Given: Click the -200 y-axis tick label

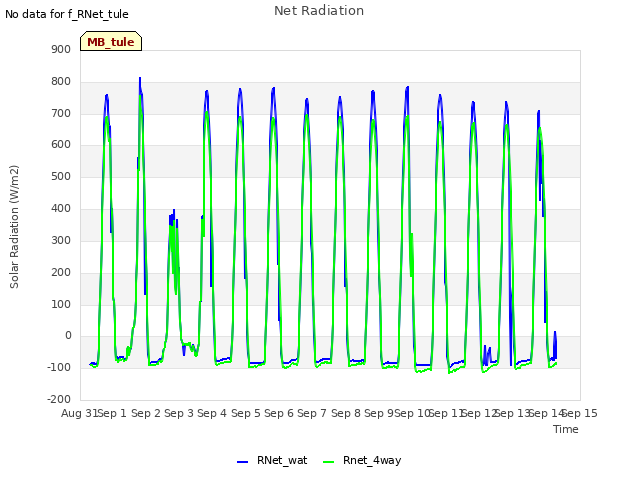Looking at the screenshot, I should click(59, 399).
